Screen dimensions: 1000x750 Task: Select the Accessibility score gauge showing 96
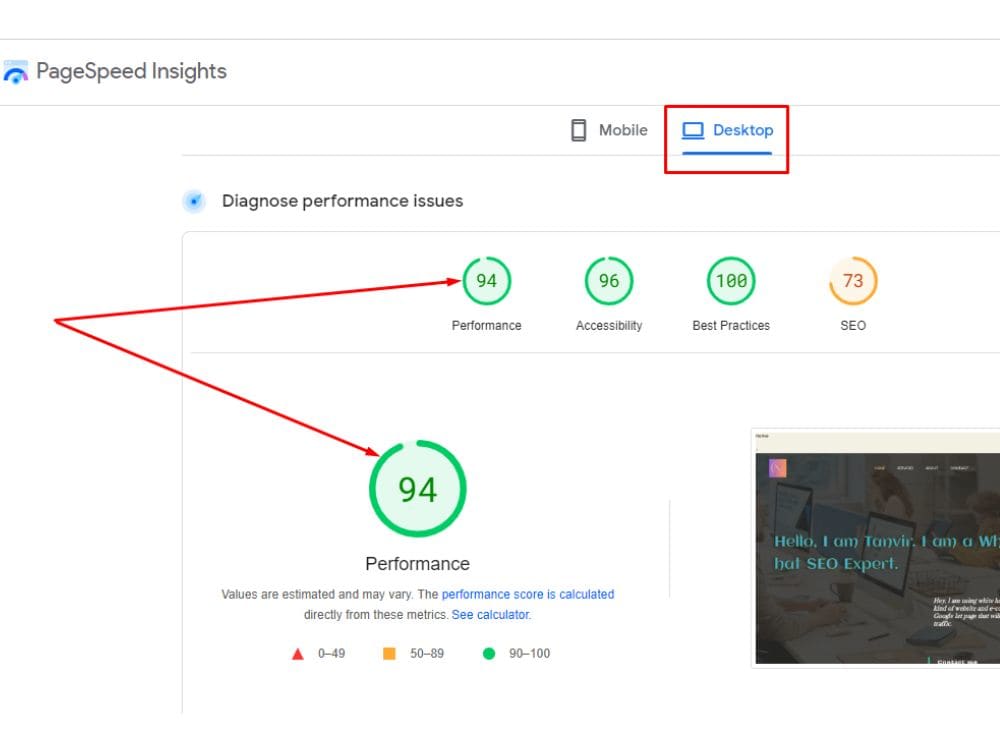[x=608, y=281]
